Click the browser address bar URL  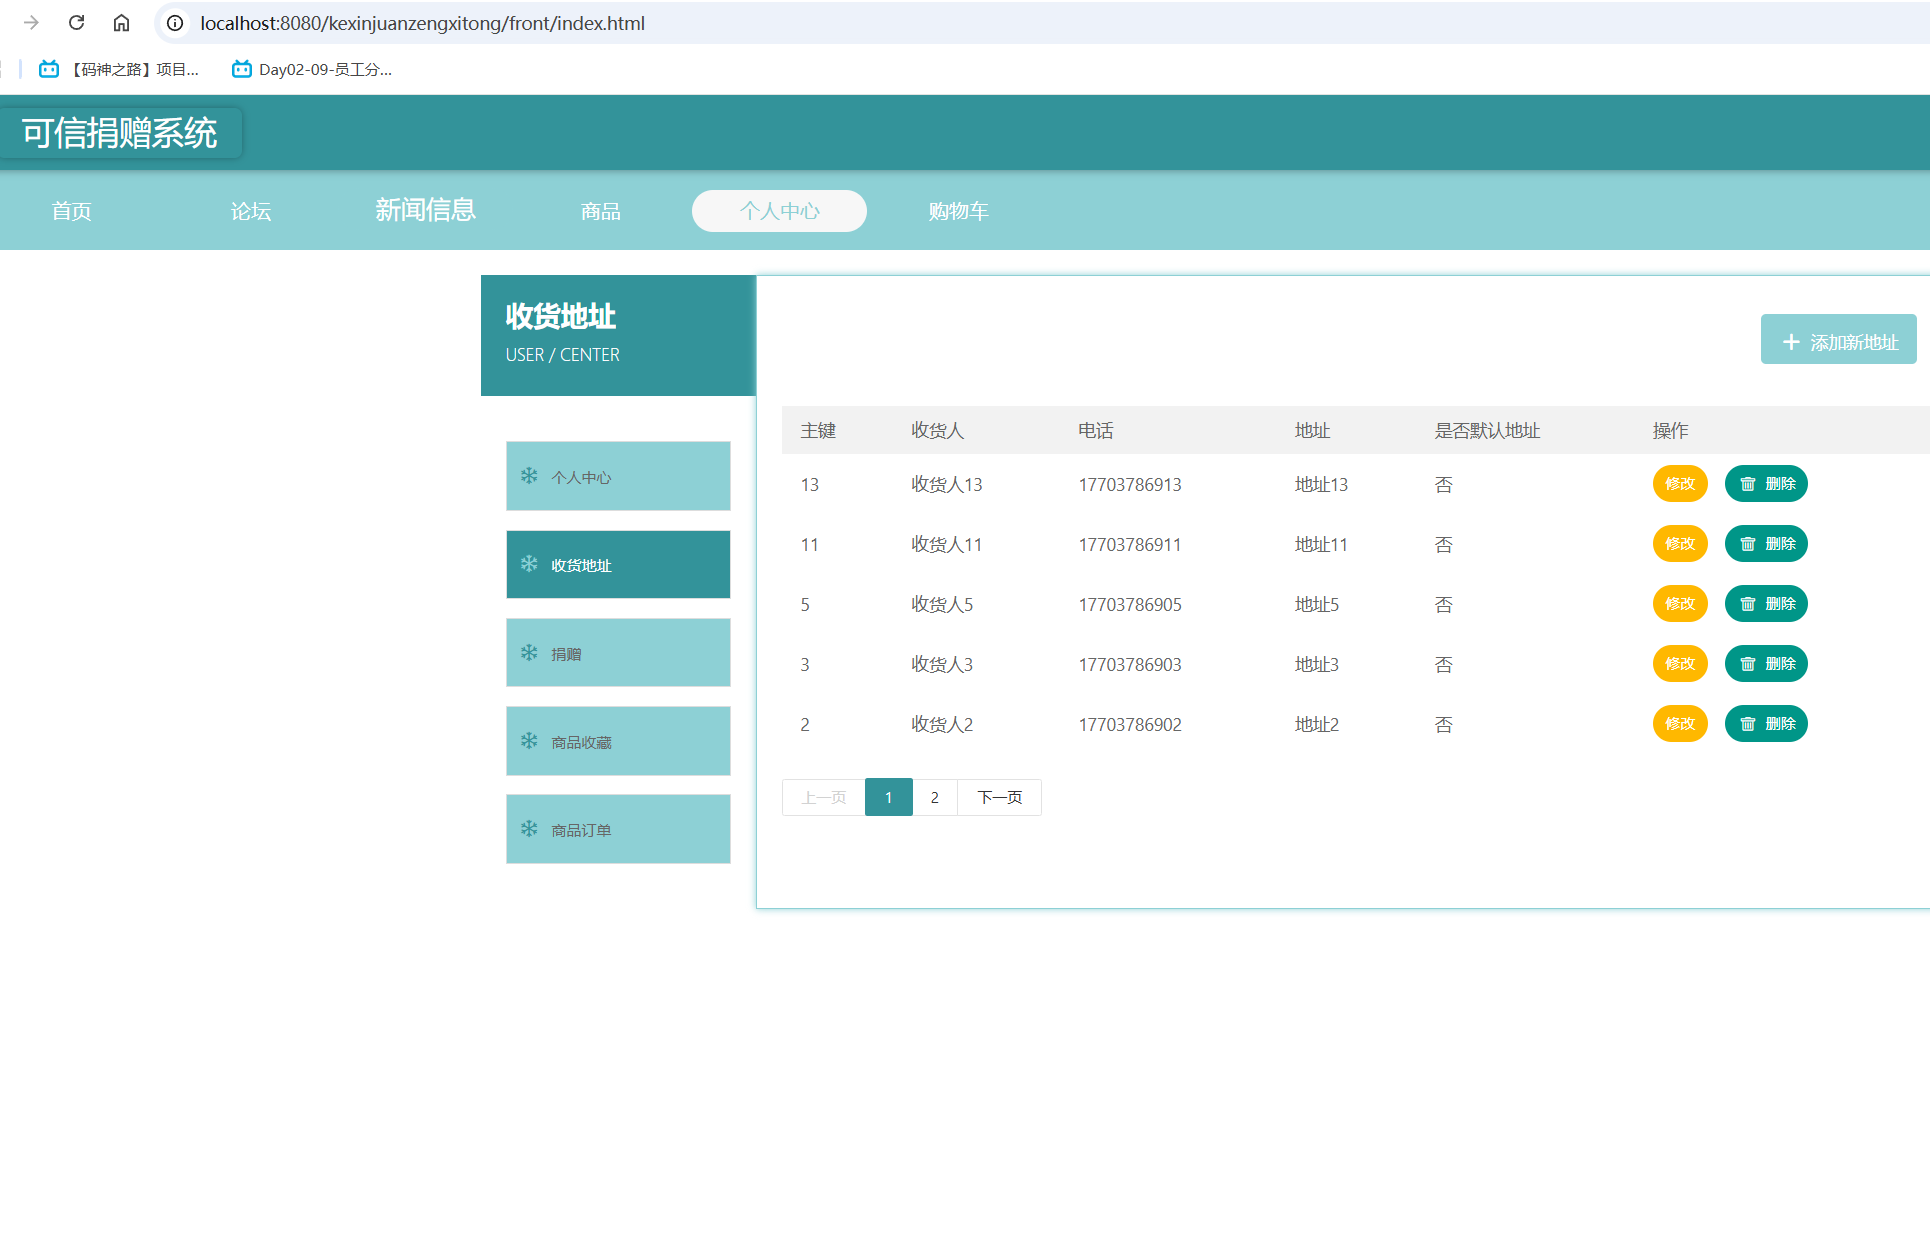[x=422, y=23]
